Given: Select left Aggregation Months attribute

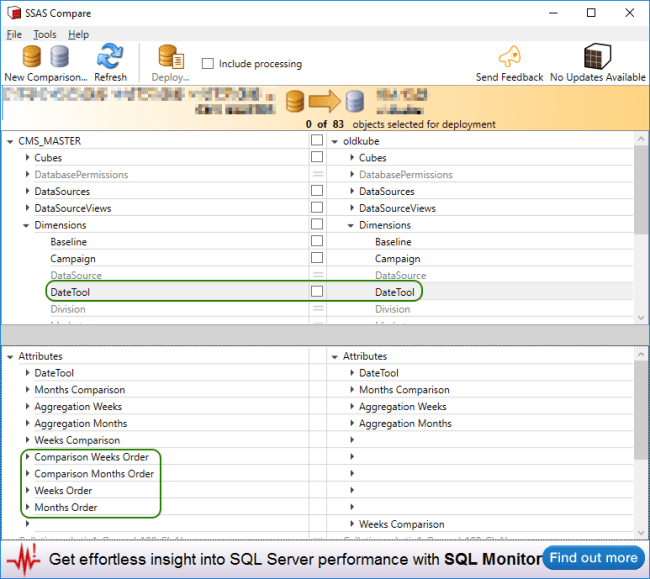Looking at the screenshot, I should point(81,424).
